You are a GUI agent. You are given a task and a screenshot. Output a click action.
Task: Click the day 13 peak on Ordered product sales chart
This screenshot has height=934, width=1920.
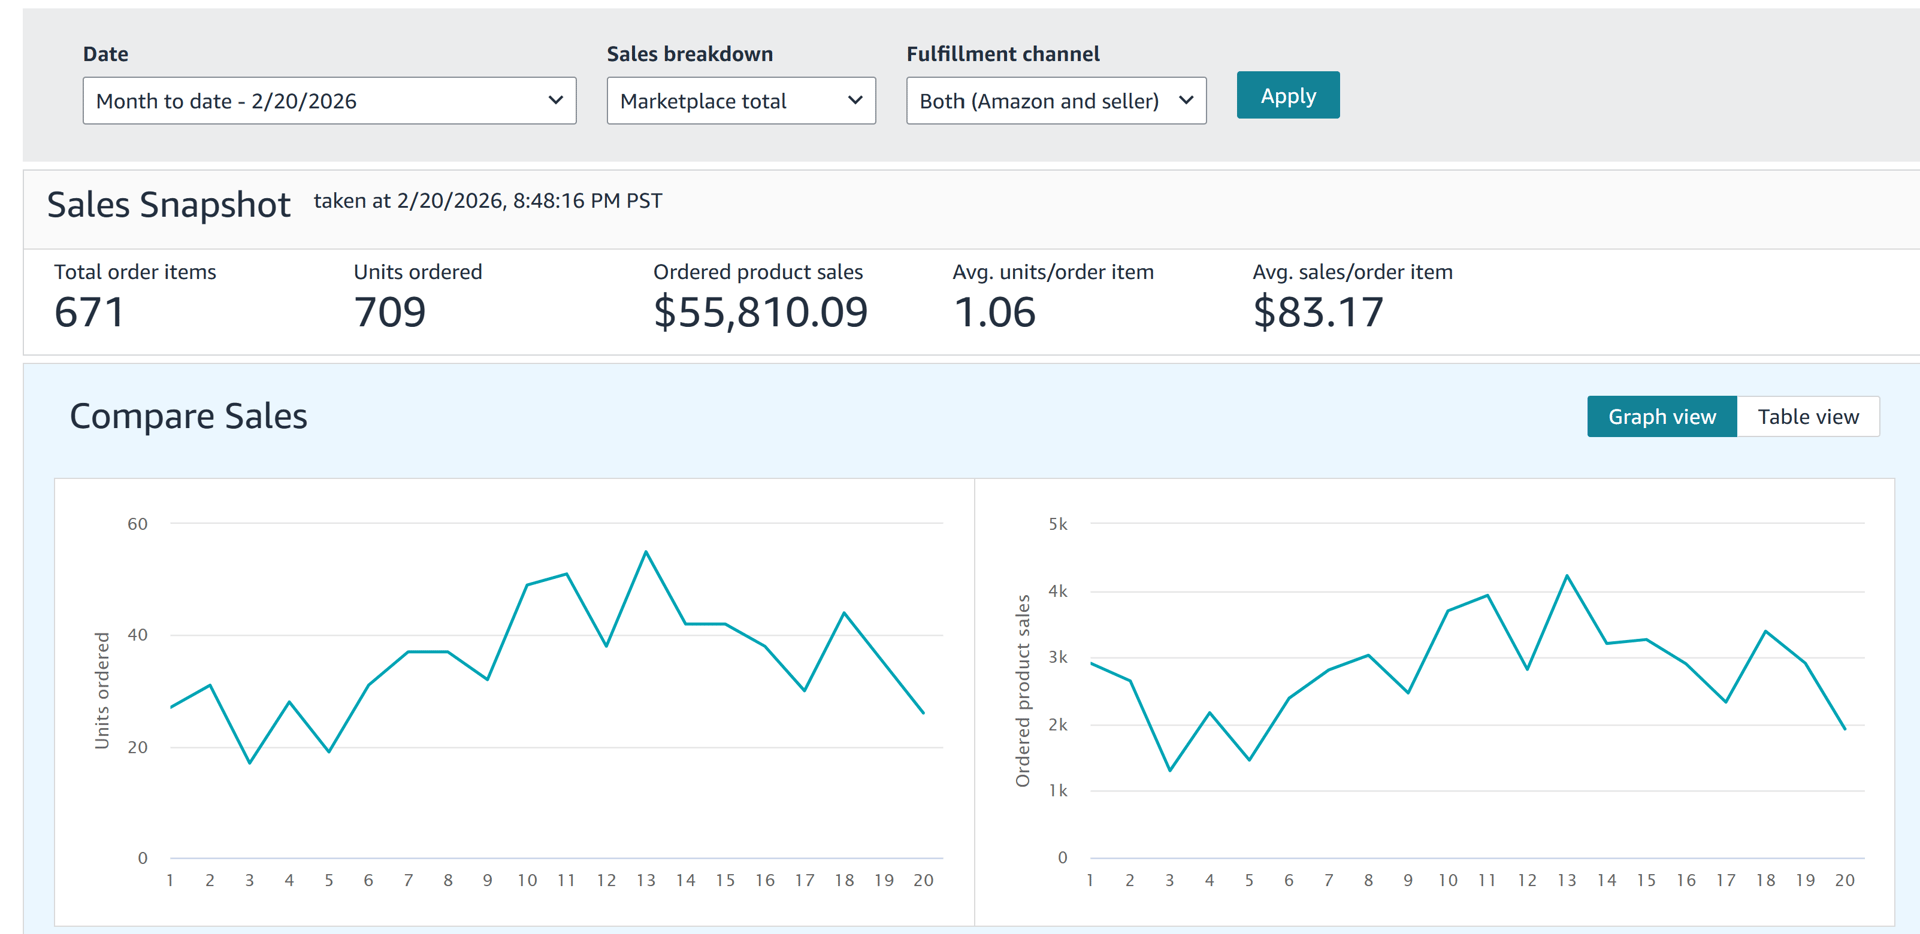click(1567, 576)
